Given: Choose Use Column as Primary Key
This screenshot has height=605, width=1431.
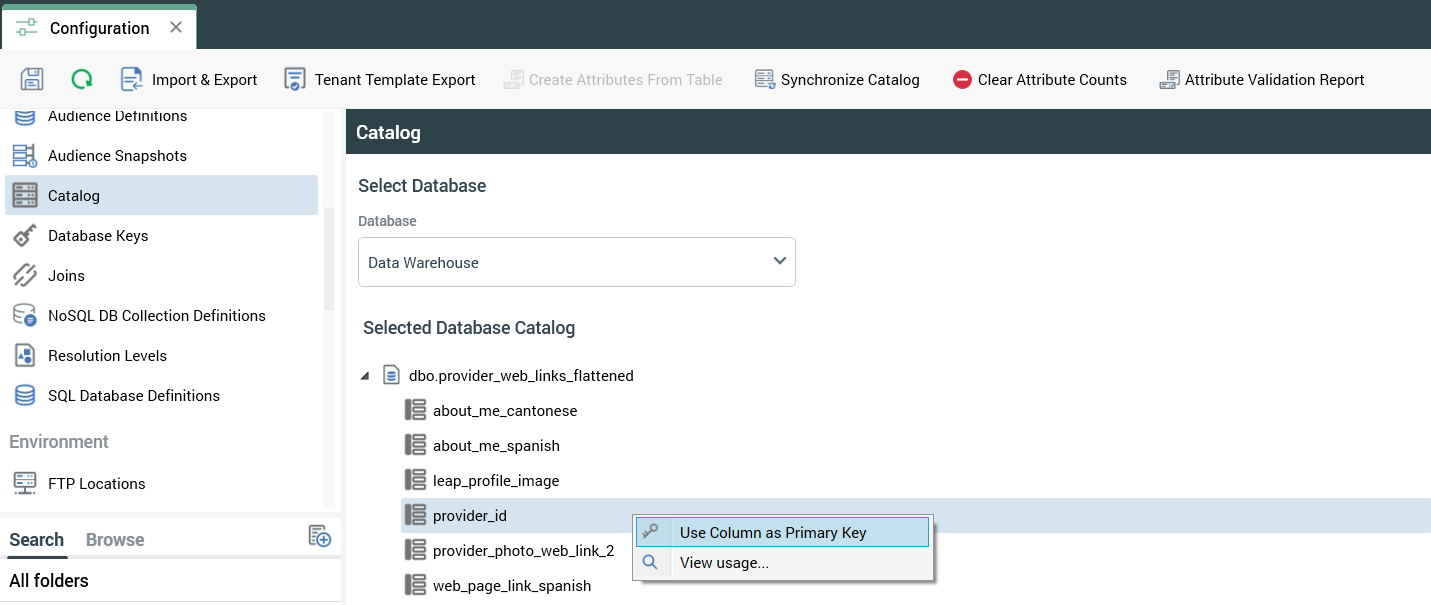Looking at the screenshot, I should click(x=772, y=533).
